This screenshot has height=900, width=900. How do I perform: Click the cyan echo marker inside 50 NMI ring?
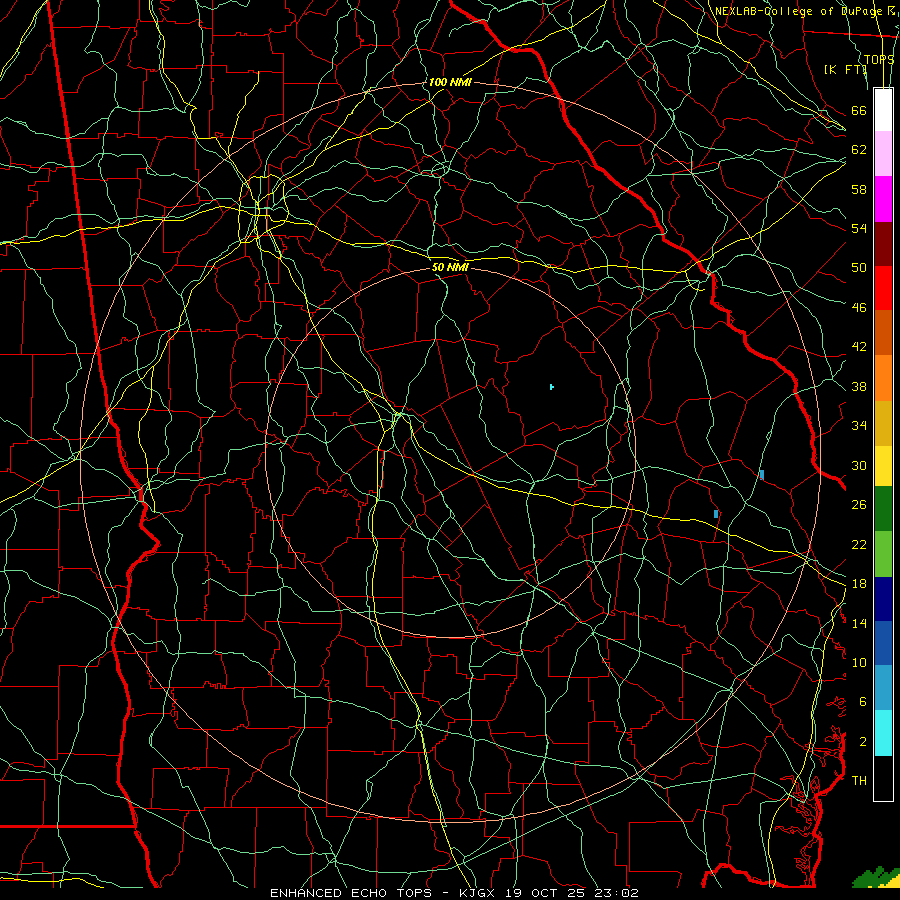(552, 387)
